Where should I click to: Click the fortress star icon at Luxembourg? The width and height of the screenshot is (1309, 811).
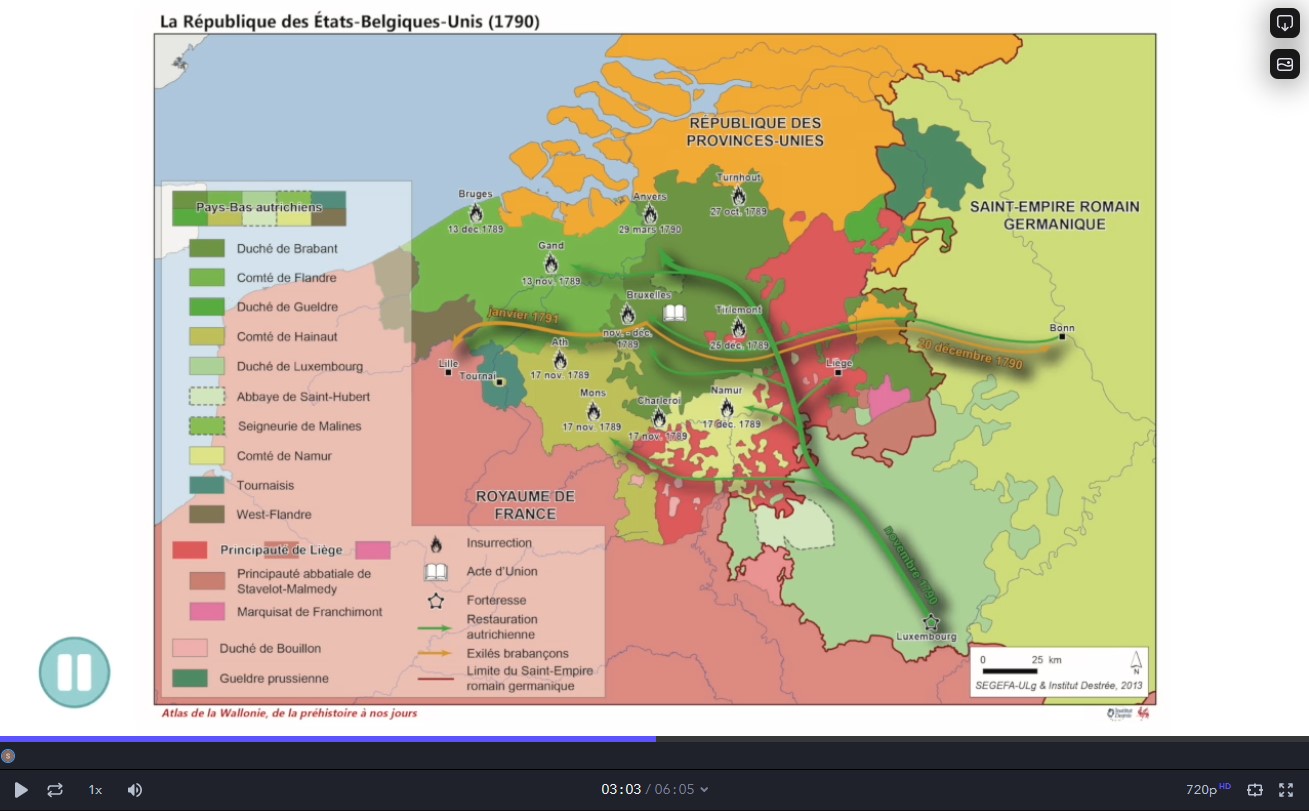tap(931, 621)
